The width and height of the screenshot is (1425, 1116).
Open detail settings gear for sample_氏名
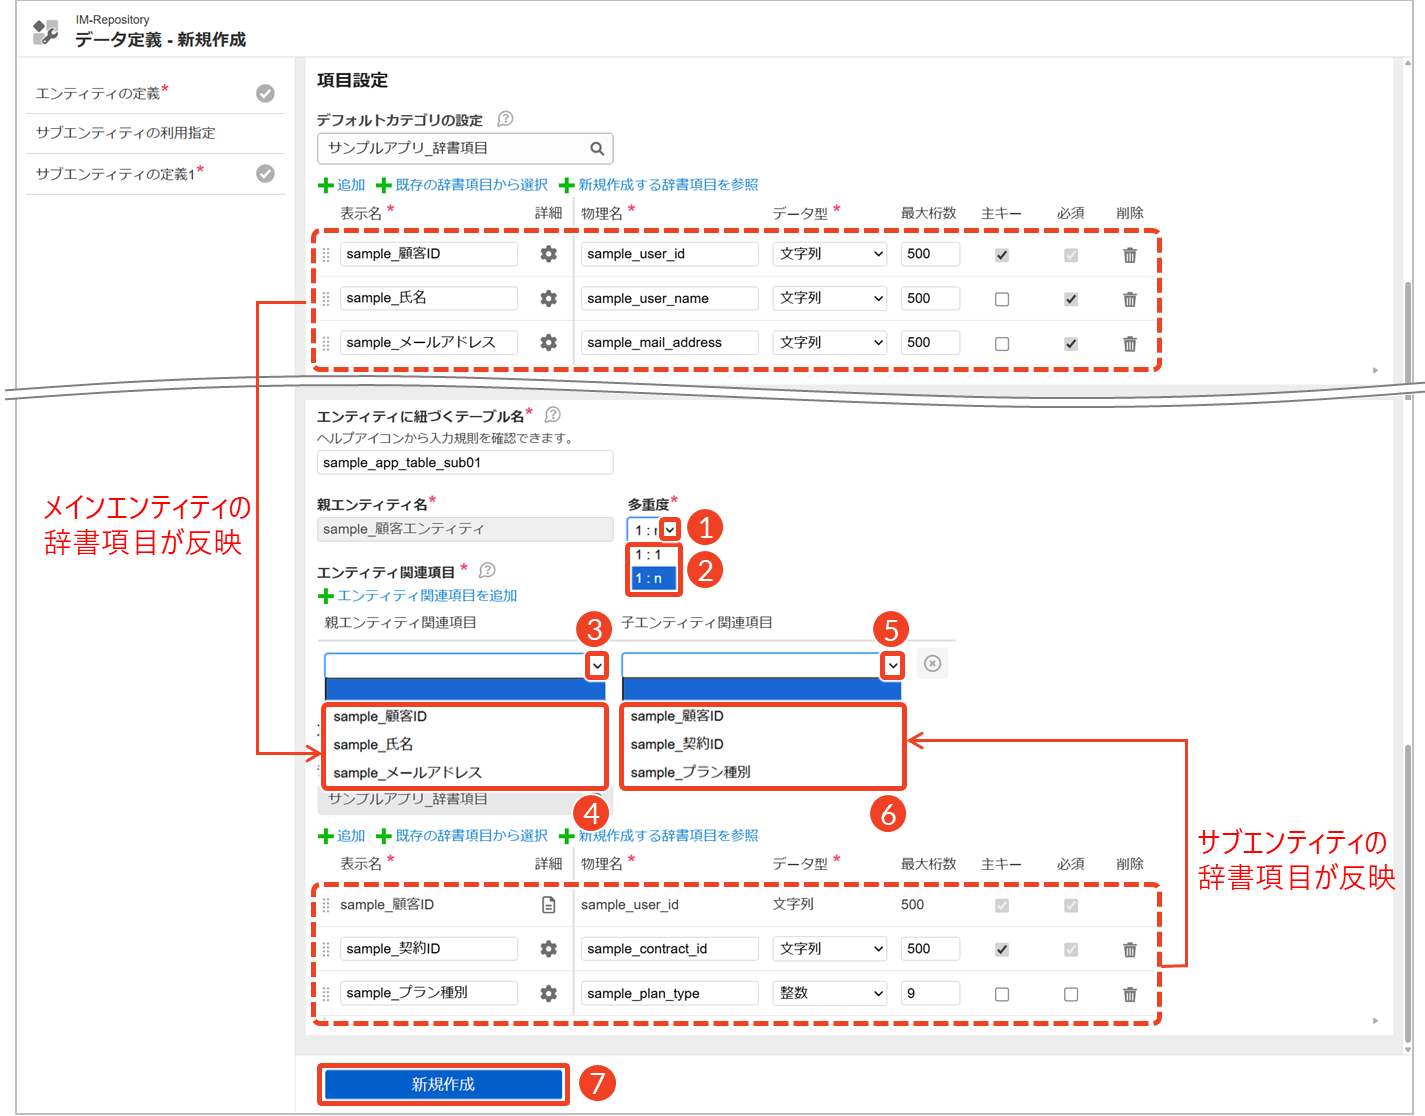click(x=548, y=298)
